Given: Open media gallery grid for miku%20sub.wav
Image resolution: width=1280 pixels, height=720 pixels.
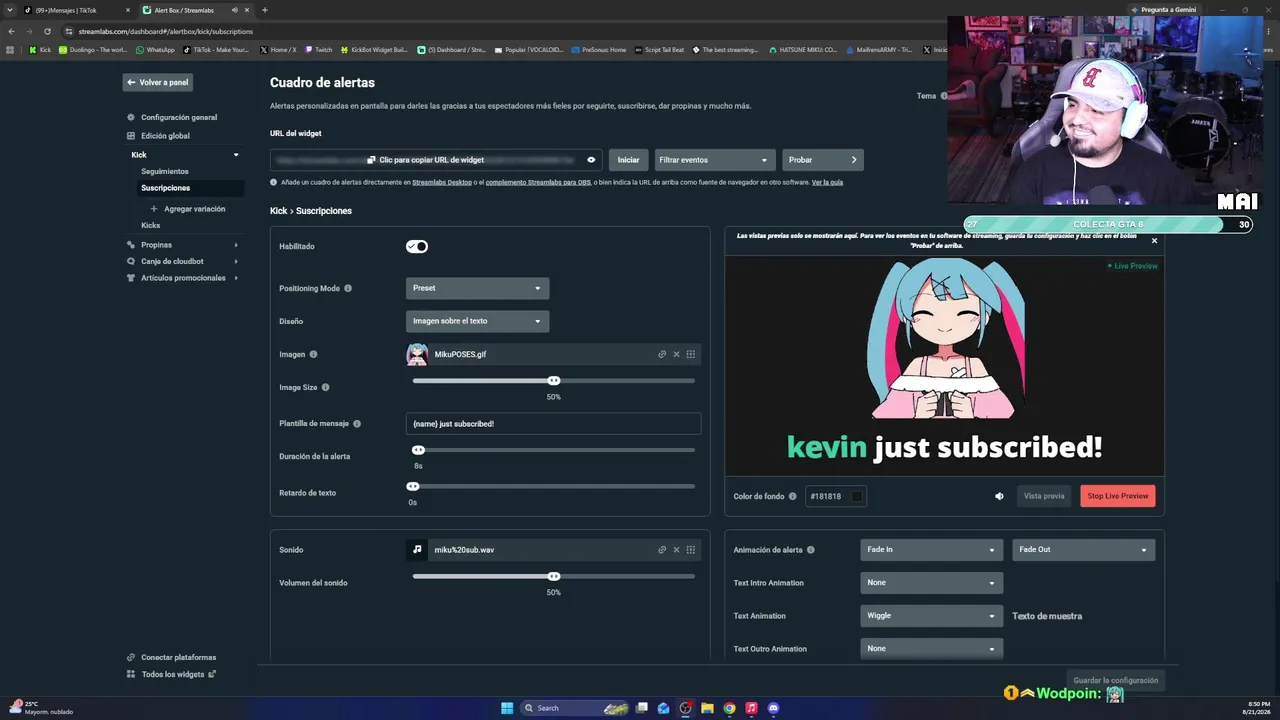Looking at the screenshot, I should point(690,550).
